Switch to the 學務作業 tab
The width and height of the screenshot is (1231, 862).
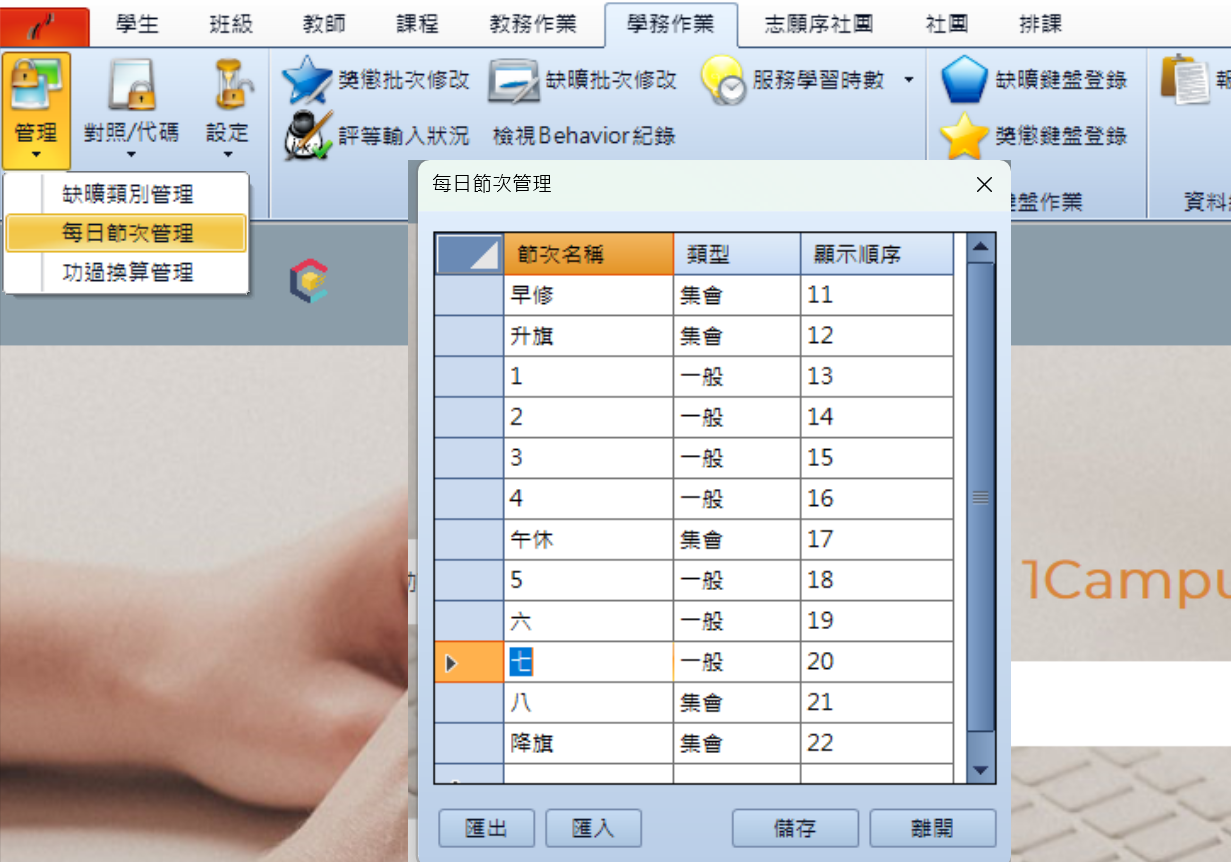[671, 25]
